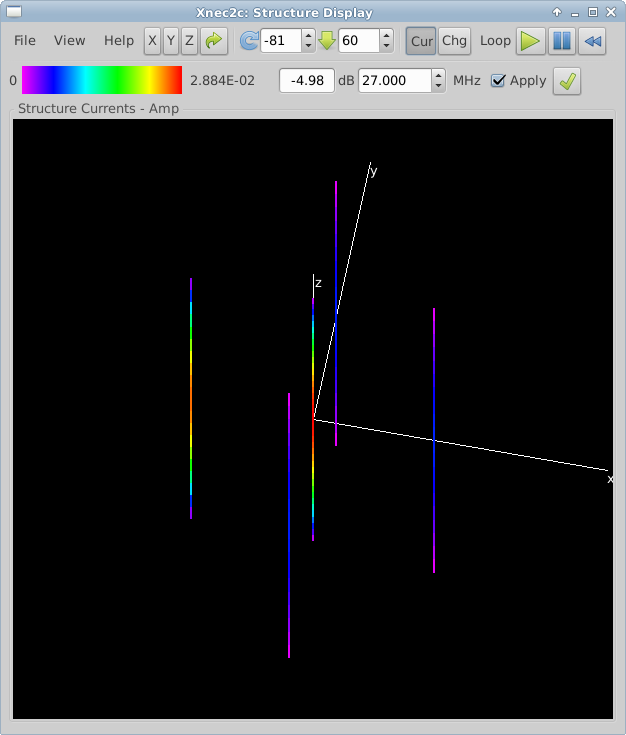Image resolution: width=626 pixels, height=735 pixels.
Task: Uncheck the Apply checkbox
Action: [x=498, y=81]
